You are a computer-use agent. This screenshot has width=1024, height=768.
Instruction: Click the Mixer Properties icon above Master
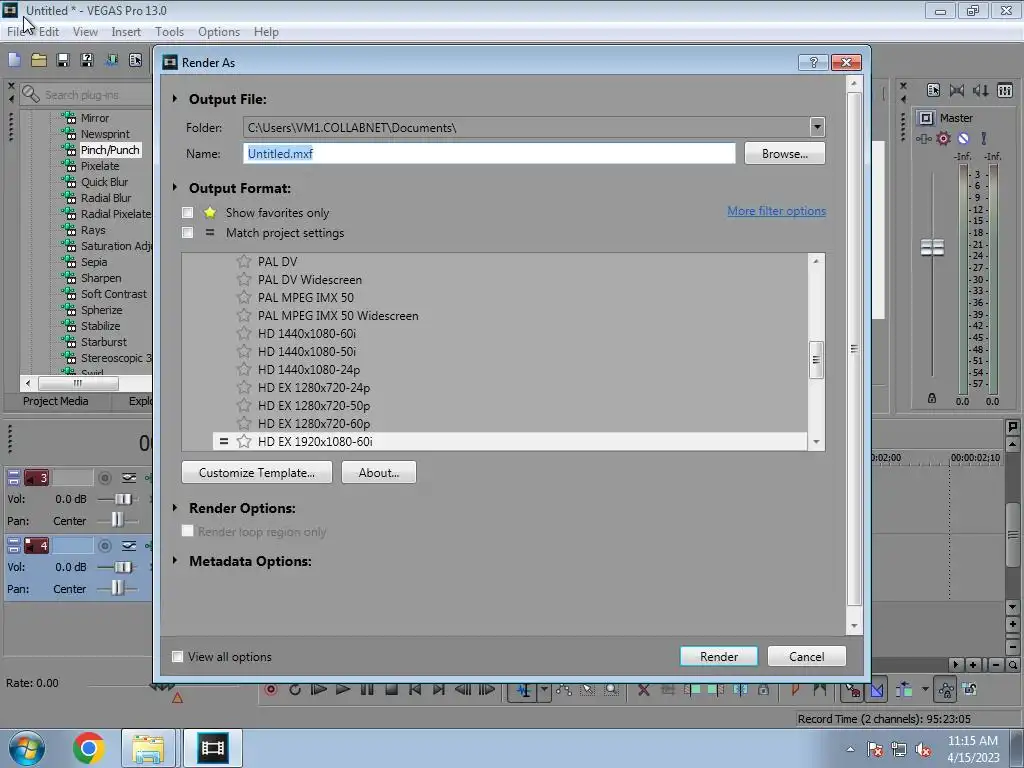[x=933, y=90]
